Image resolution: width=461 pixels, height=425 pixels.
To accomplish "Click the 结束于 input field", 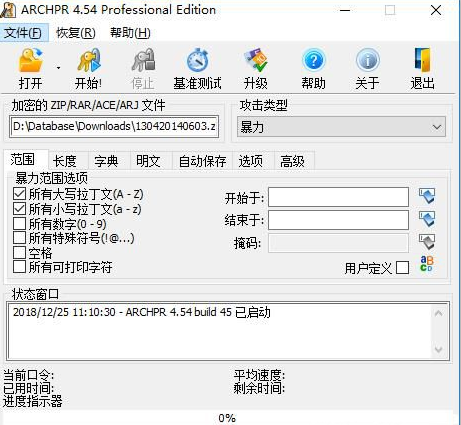I will 338,220.
